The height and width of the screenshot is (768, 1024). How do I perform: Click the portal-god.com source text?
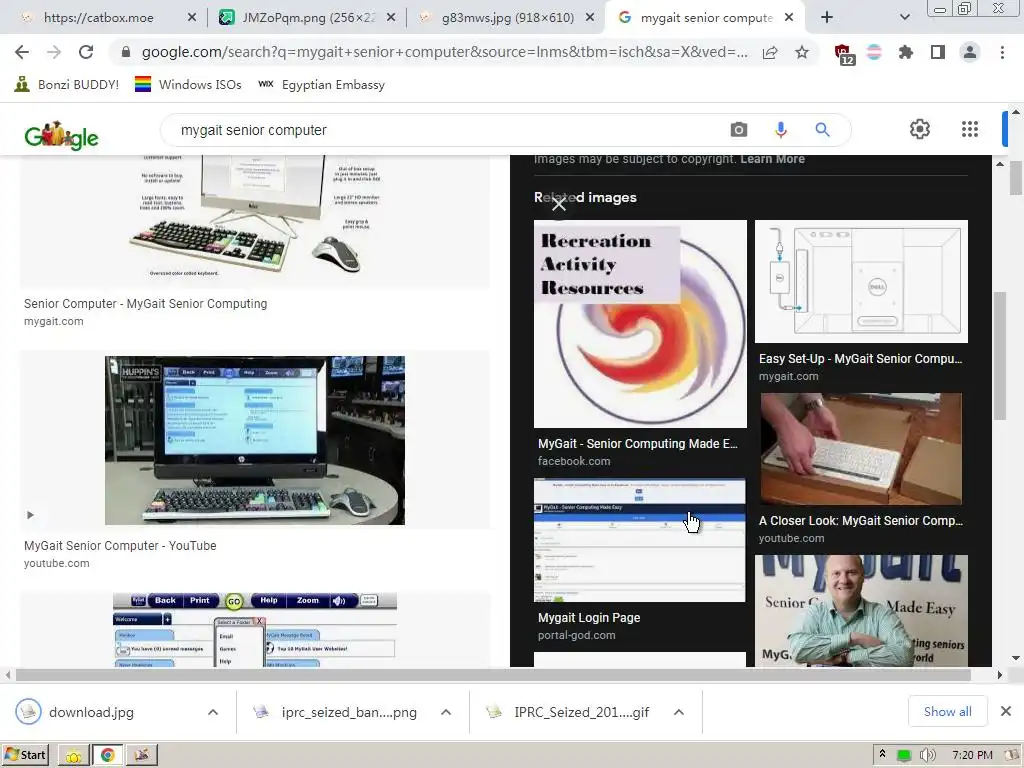point(577,635)
